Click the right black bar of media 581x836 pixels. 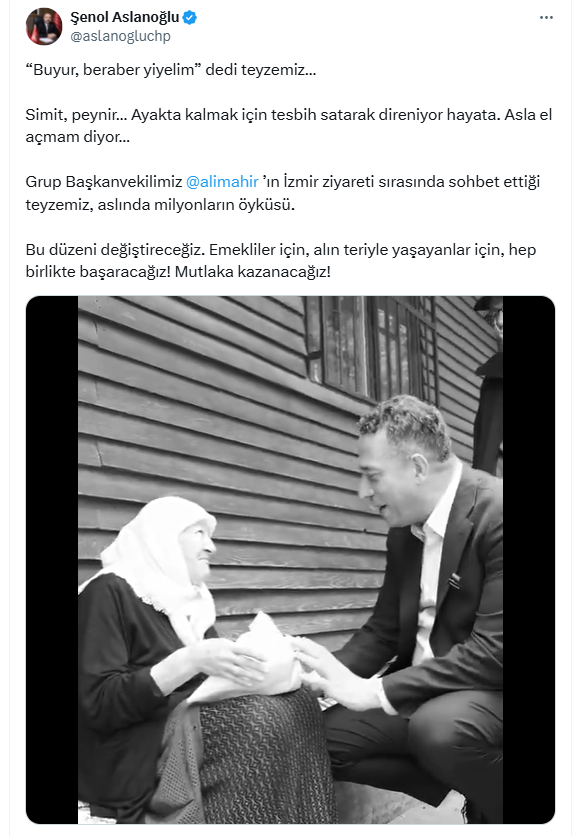point(529,560)
